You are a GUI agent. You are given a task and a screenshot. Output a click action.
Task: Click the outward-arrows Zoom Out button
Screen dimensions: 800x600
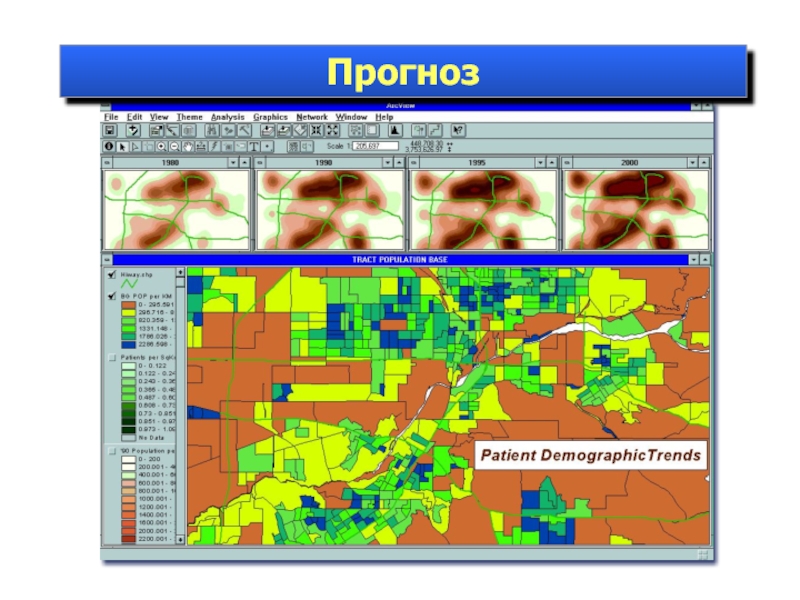333,131
